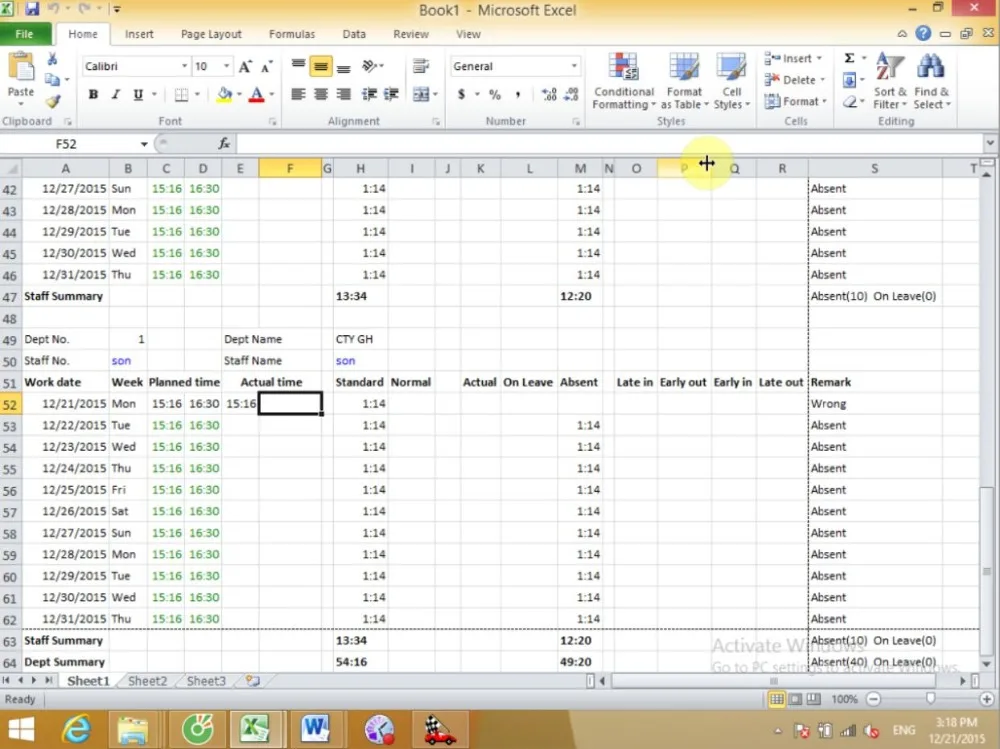Save workbook from quick access toolbar

point(31,9)
